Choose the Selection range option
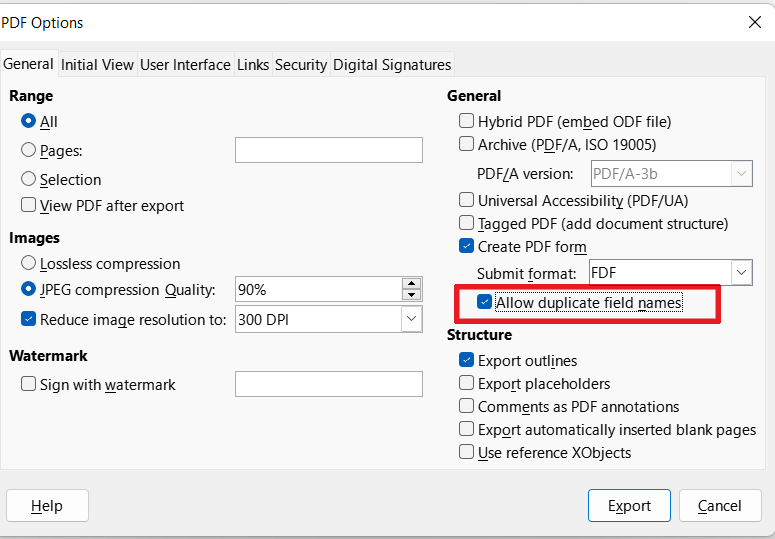Viewport: 775px width, 539px height. tap(29, 180)
